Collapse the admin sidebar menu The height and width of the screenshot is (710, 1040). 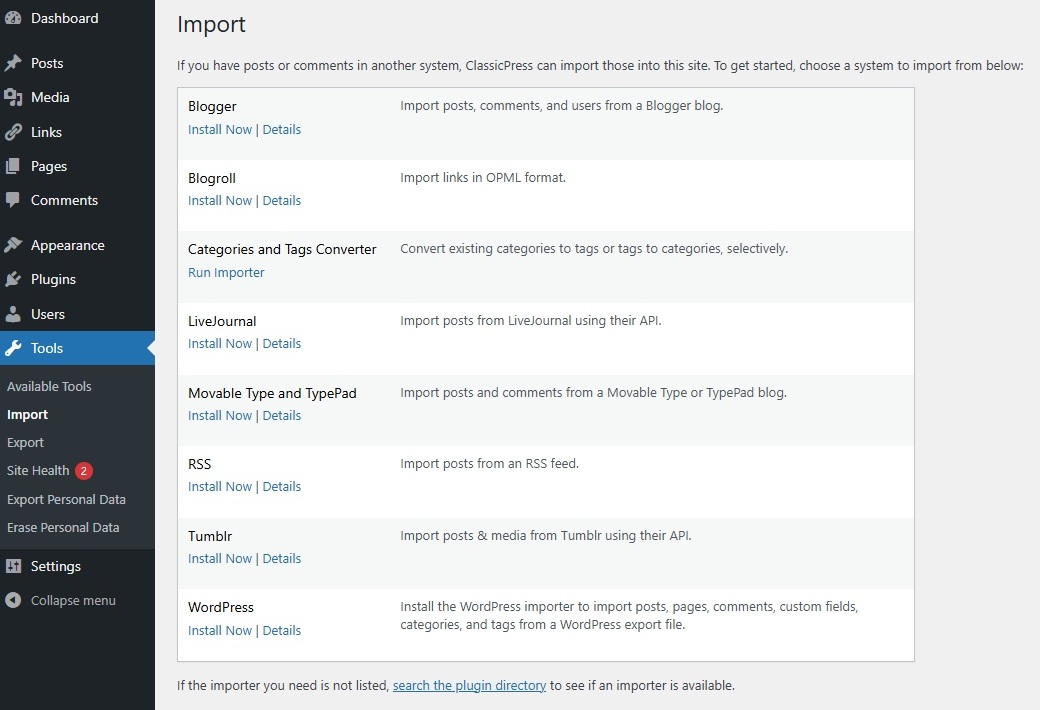point(73,600)
